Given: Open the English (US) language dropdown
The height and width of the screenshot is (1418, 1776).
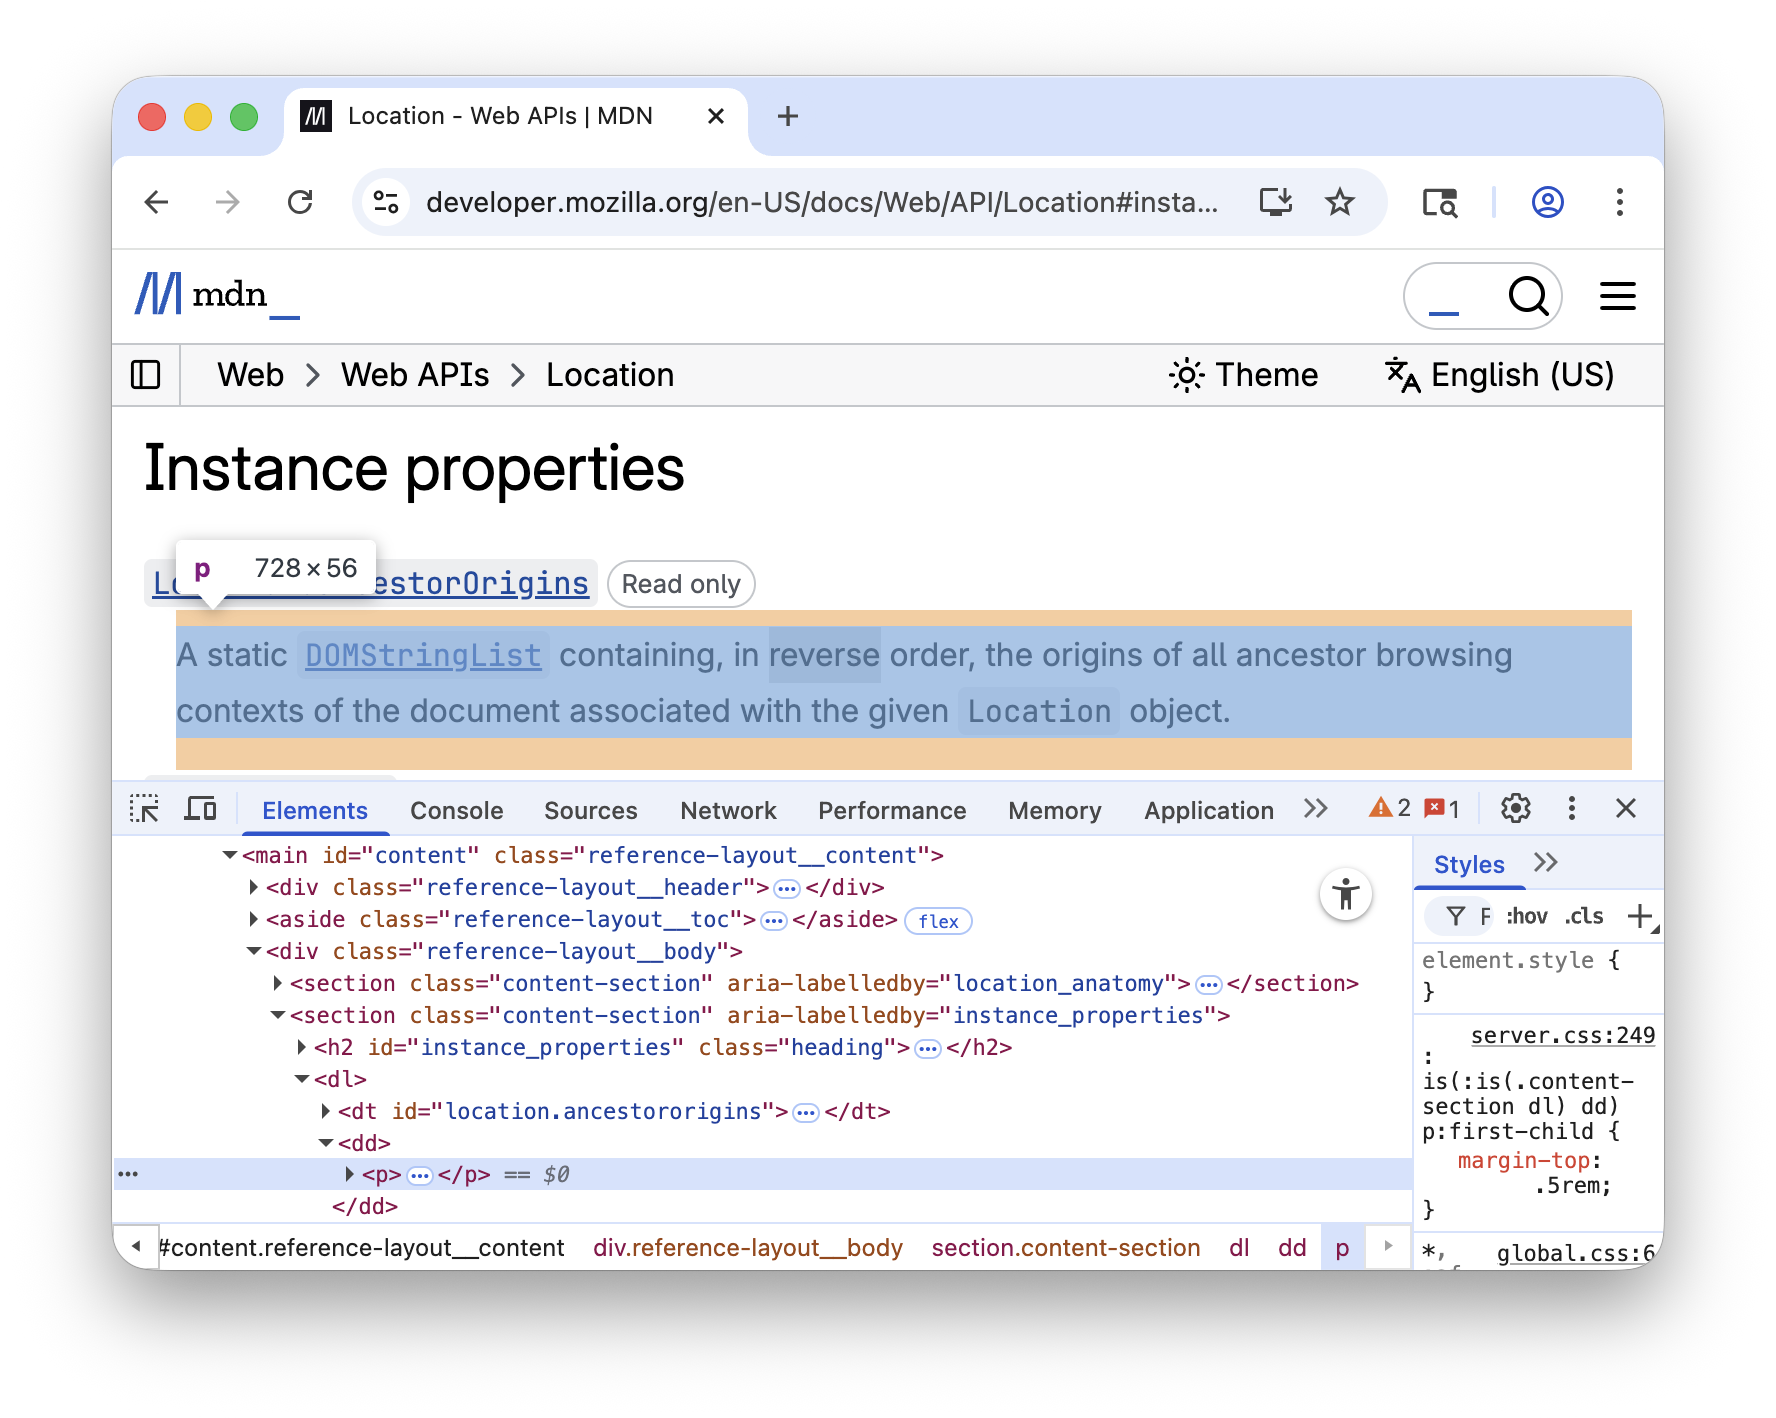Looking at the screenshot, I should 1500,375.
